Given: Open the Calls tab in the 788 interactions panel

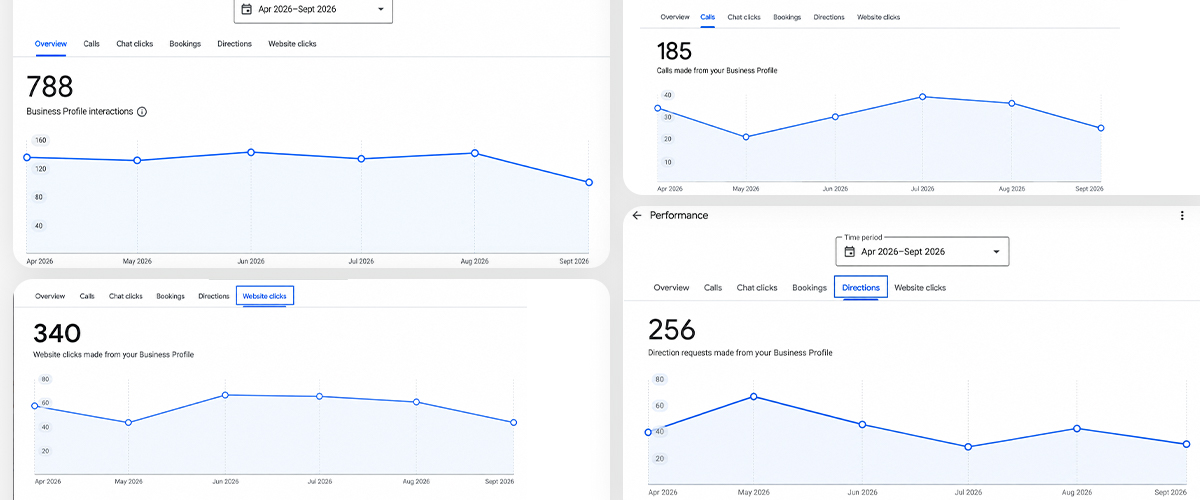Looking at the screenshot, I should coord(91,44).
